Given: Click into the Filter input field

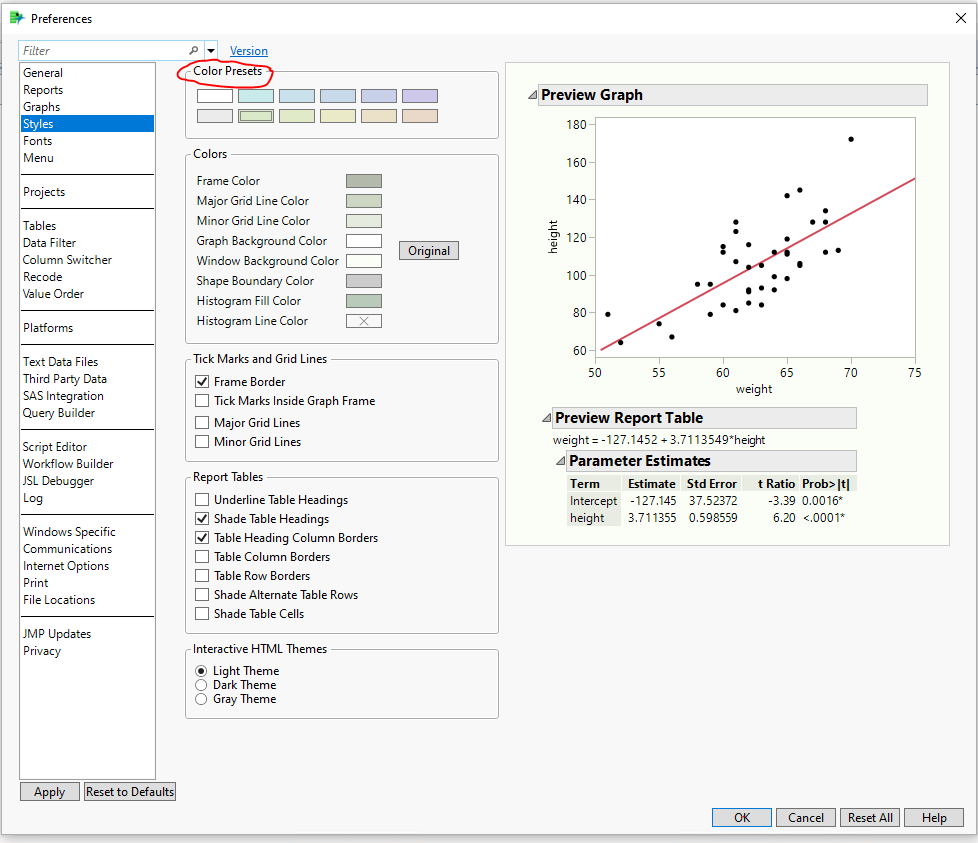Looking at the screenshot, I should click(100, 50).
